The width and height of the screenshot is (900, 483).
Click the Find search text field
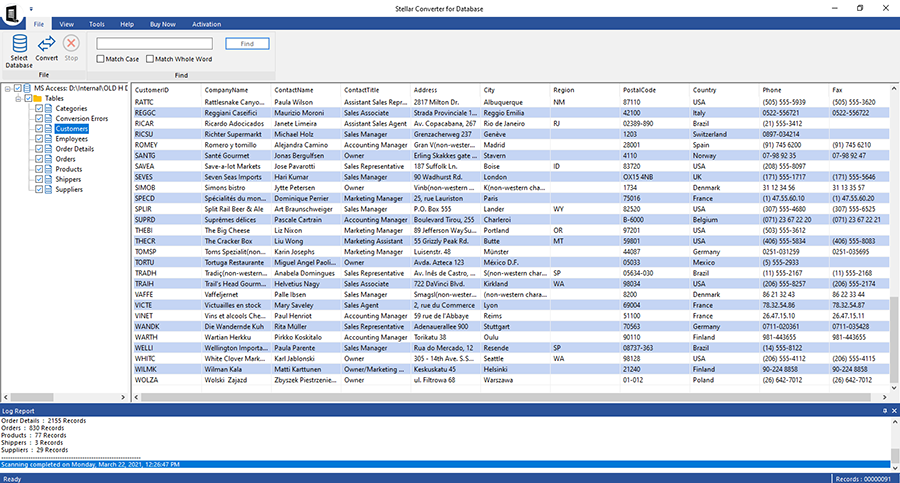(x=154, y=44)
